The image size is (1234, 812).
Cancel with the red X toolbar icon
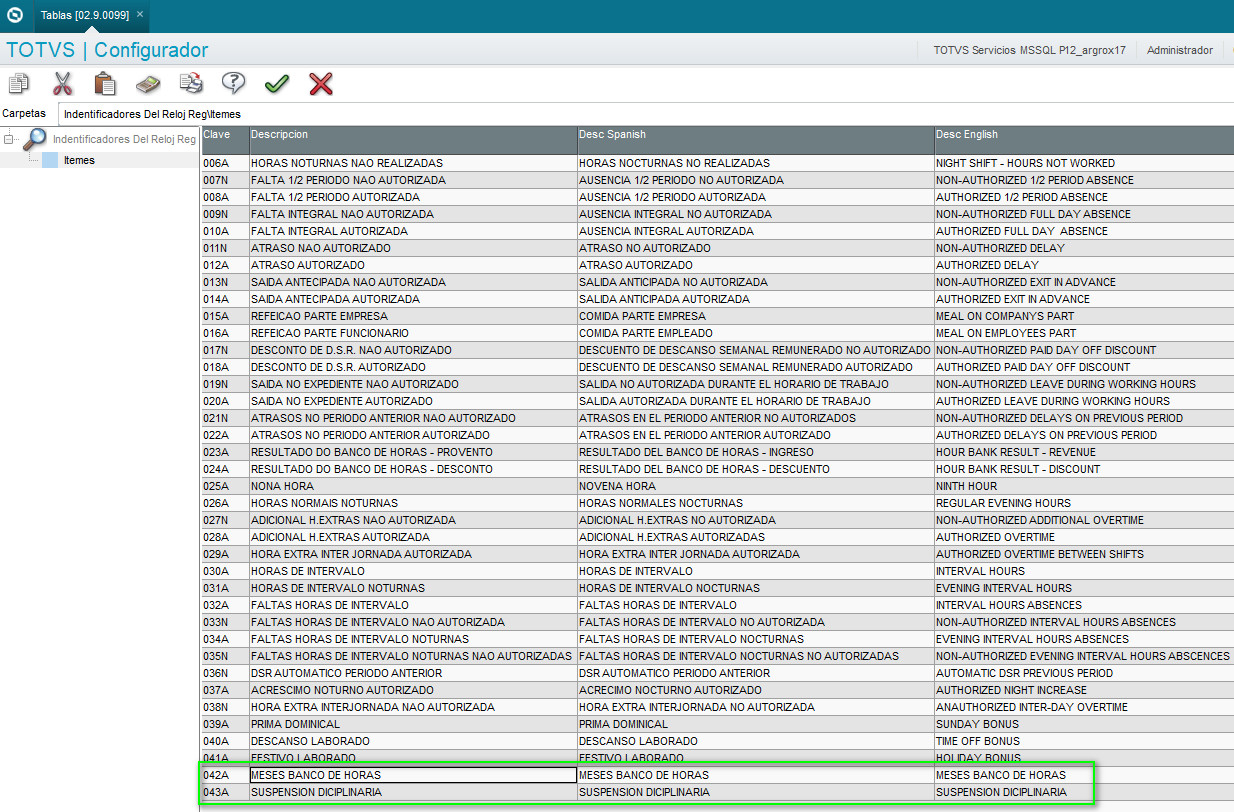[321, 84]
